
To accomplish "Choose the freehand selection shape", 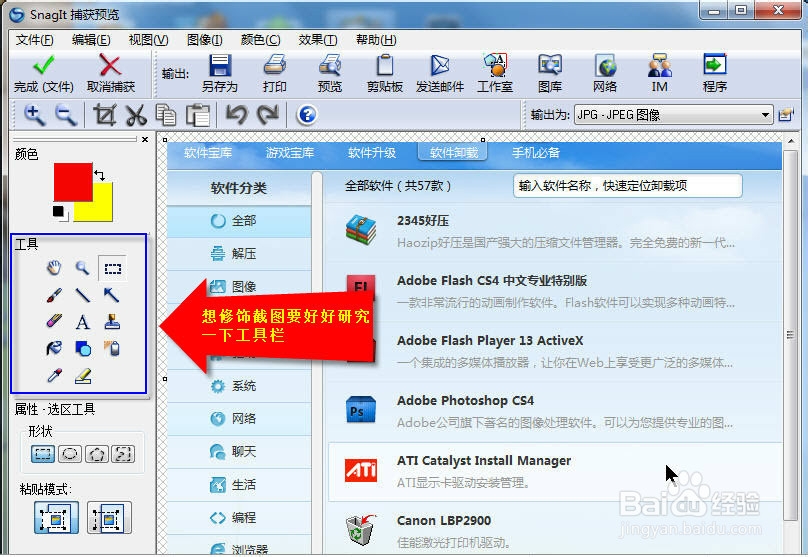I will (123, 454).
